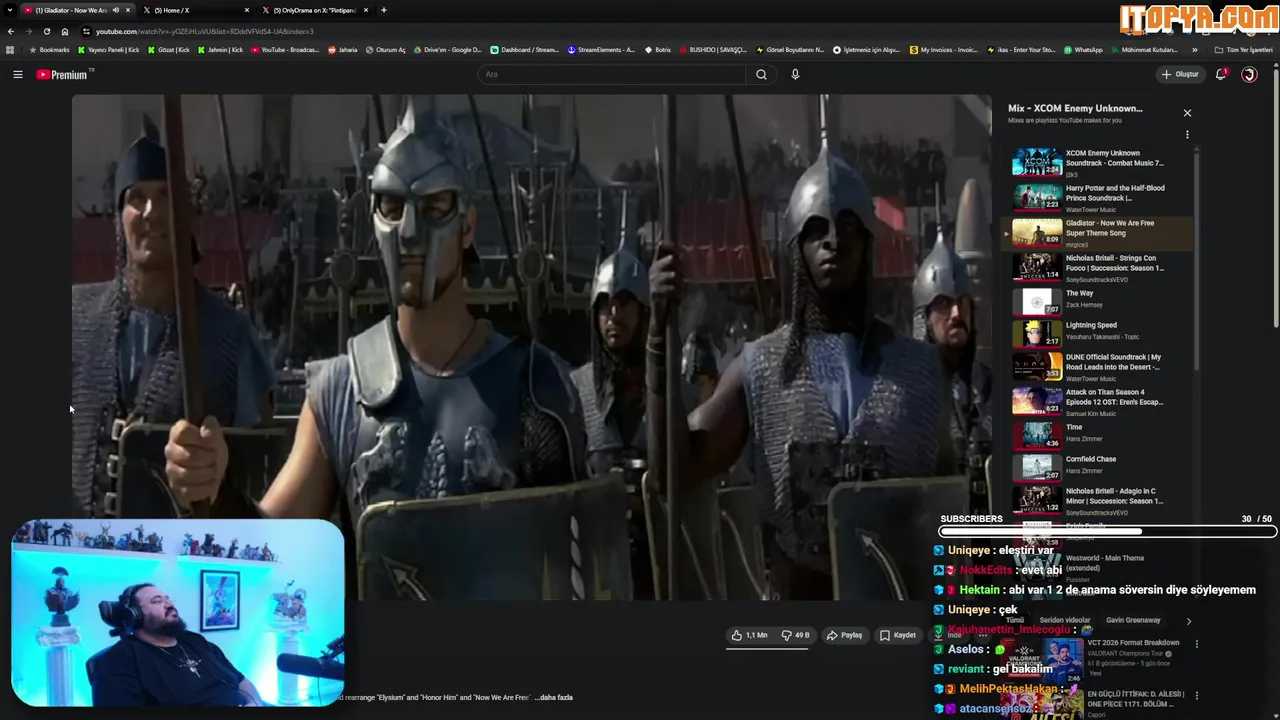Share the video with Paylaş
The height and width of the screenshot is (720, 1280).
(x=844, y=635)
